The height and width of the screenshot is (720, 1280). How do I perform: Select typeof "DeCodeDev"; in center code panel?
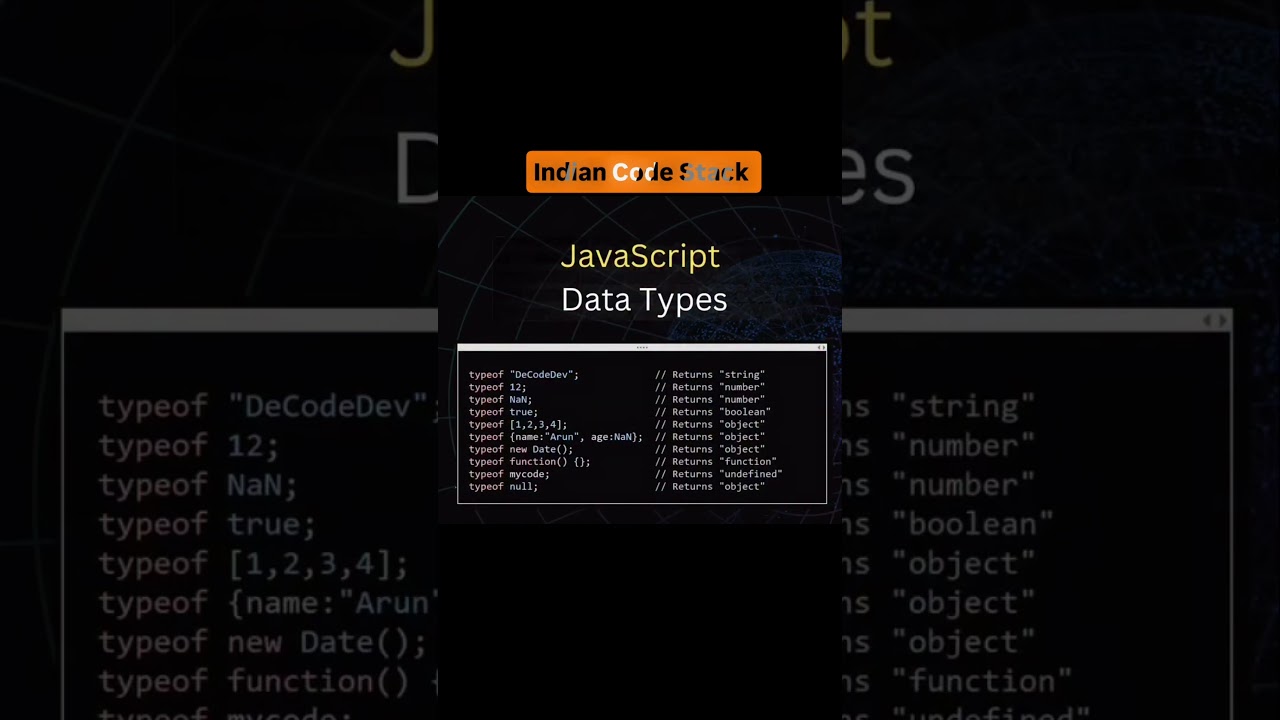[x=524, y=375]
